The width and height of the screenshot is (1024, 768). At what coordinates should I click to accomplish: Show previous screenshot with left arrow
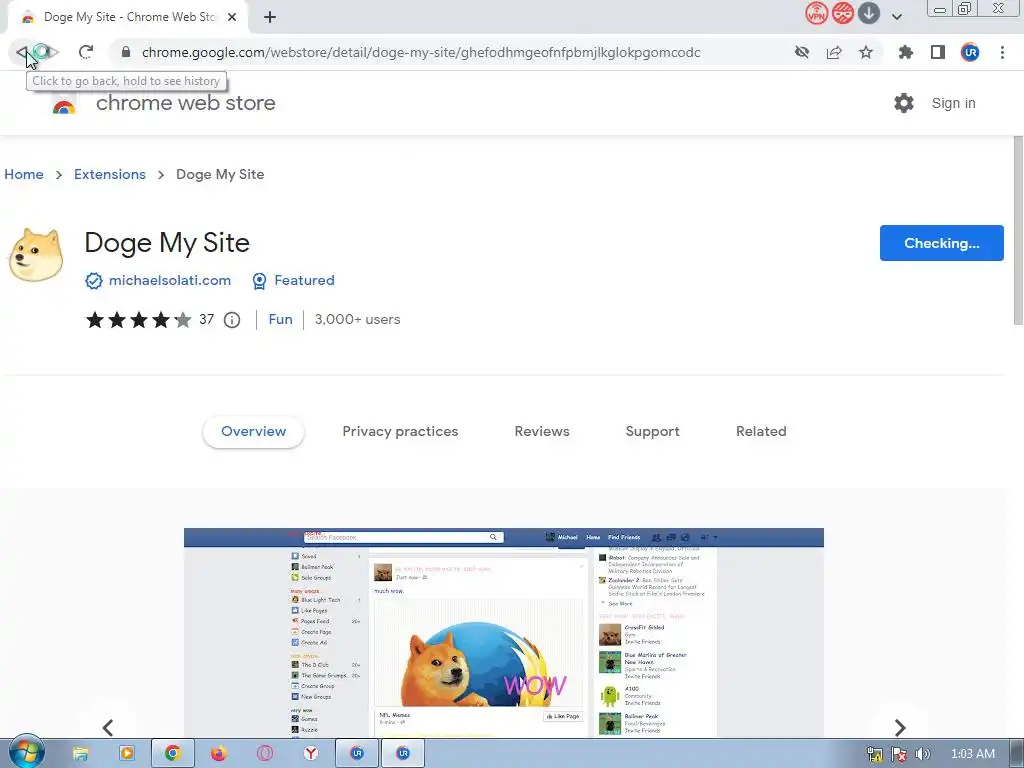[108, 727]
